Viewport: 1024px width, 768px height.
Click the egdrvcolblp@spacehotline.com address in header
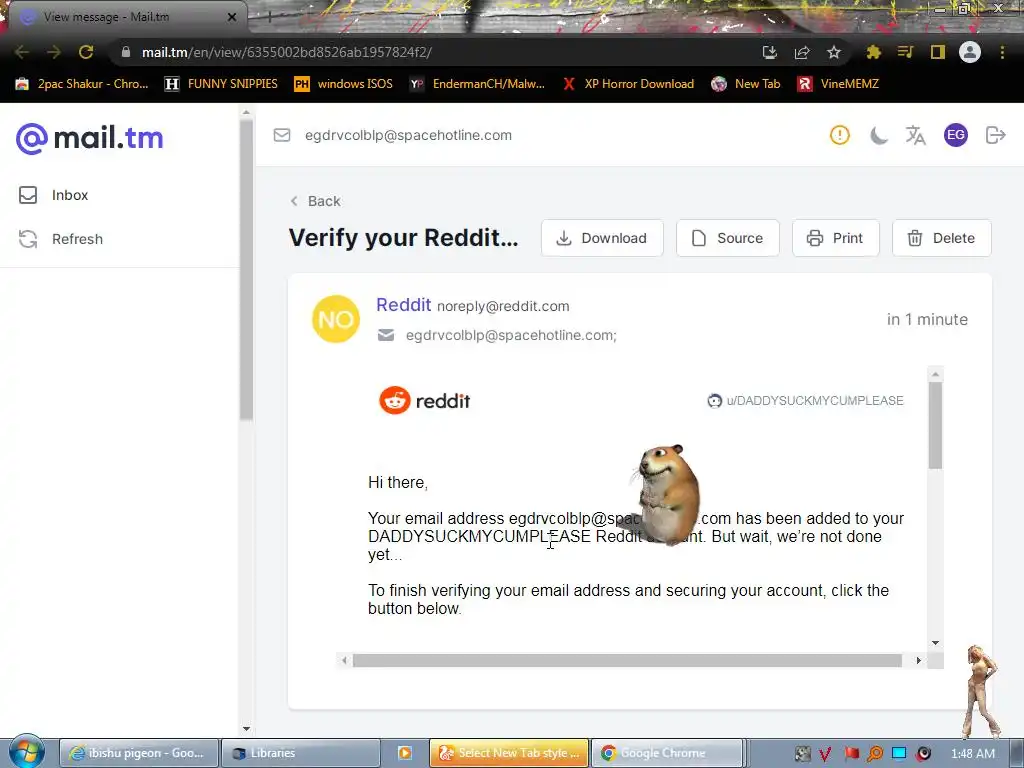(x=408, y=135)
